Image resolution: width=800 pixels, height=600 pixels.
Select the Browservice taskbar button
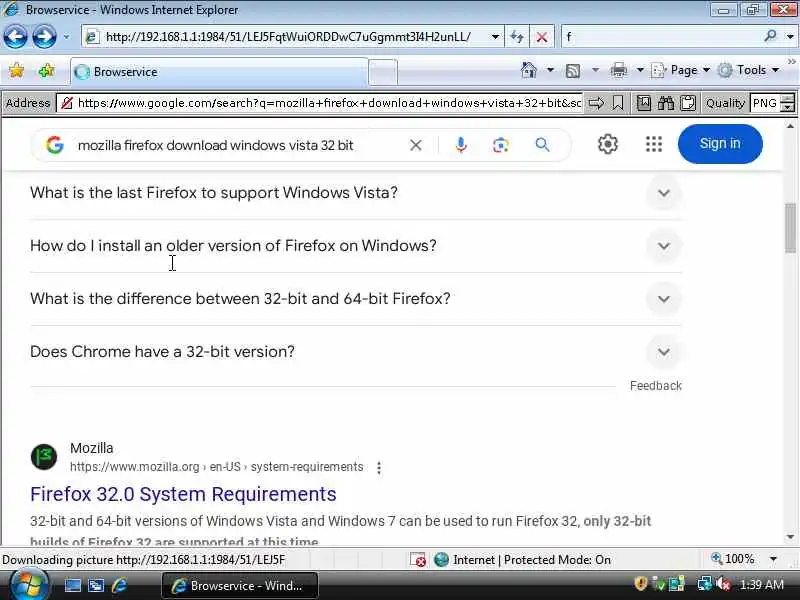tap(240, 585)
